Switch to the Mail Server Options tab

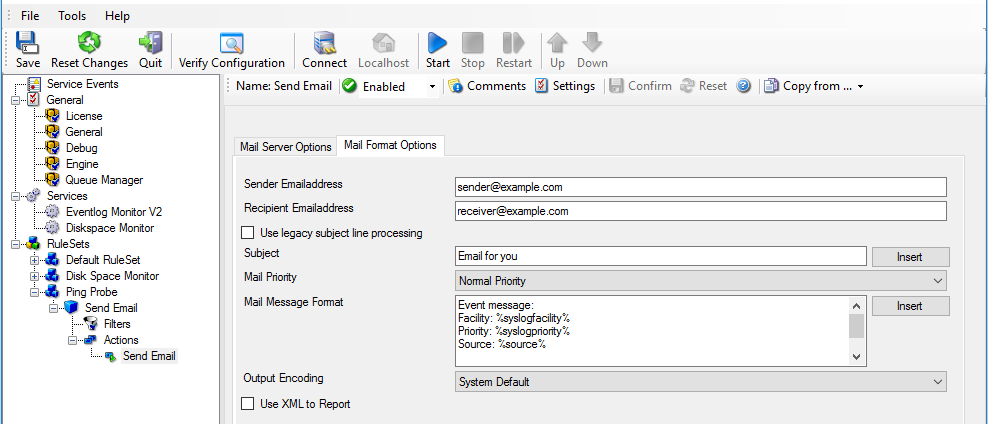[285, 147]
